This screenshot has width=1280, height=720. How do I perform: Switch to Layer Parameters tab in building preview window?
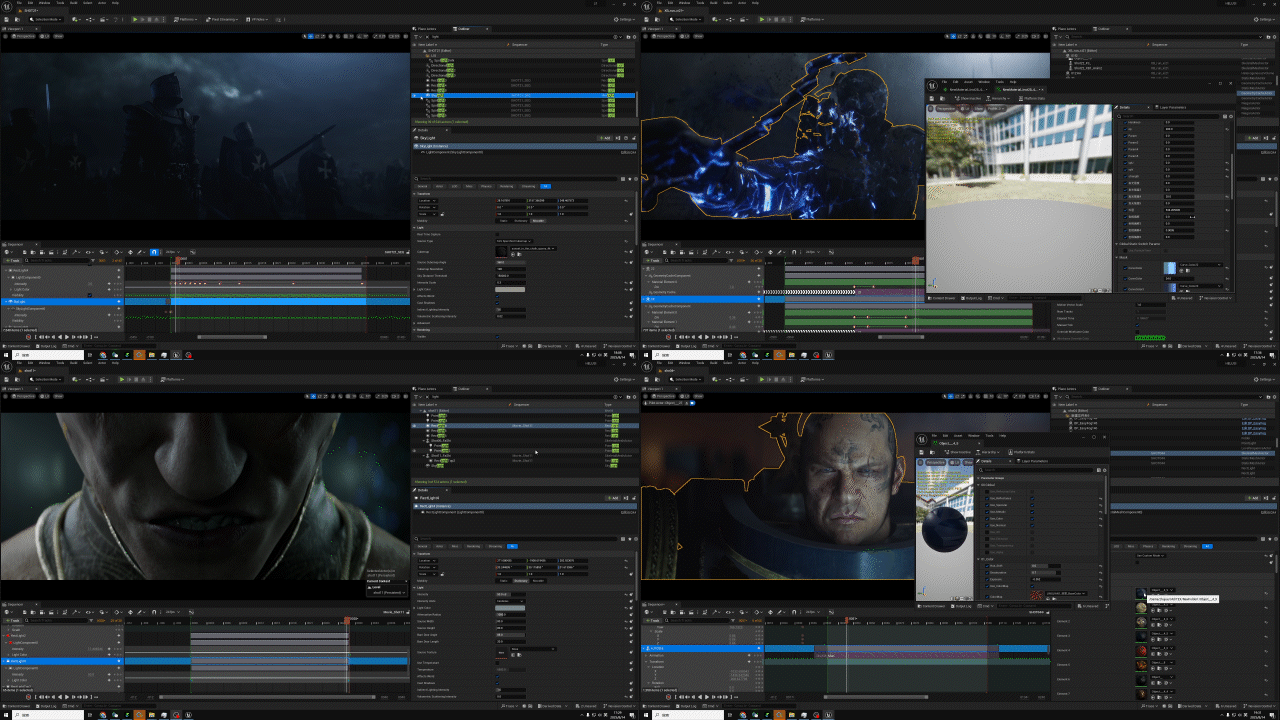coord(1170,107)
